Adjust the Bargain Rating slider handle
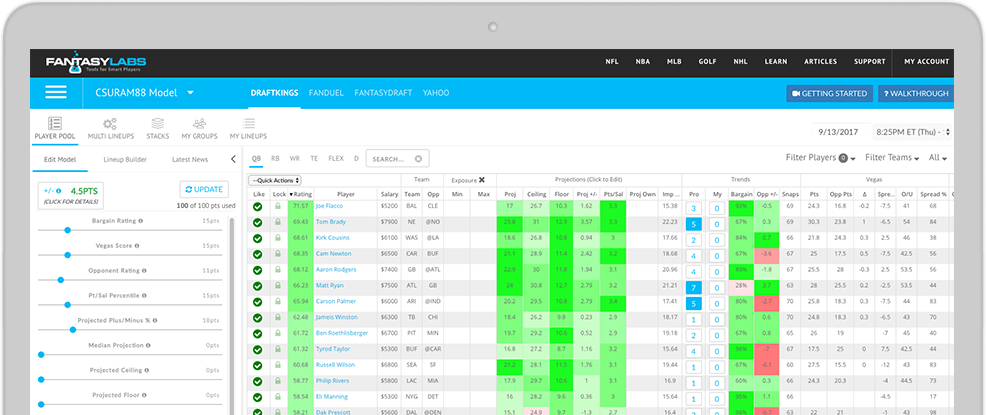This screenshot has width=986, height=415. (68, 230)
